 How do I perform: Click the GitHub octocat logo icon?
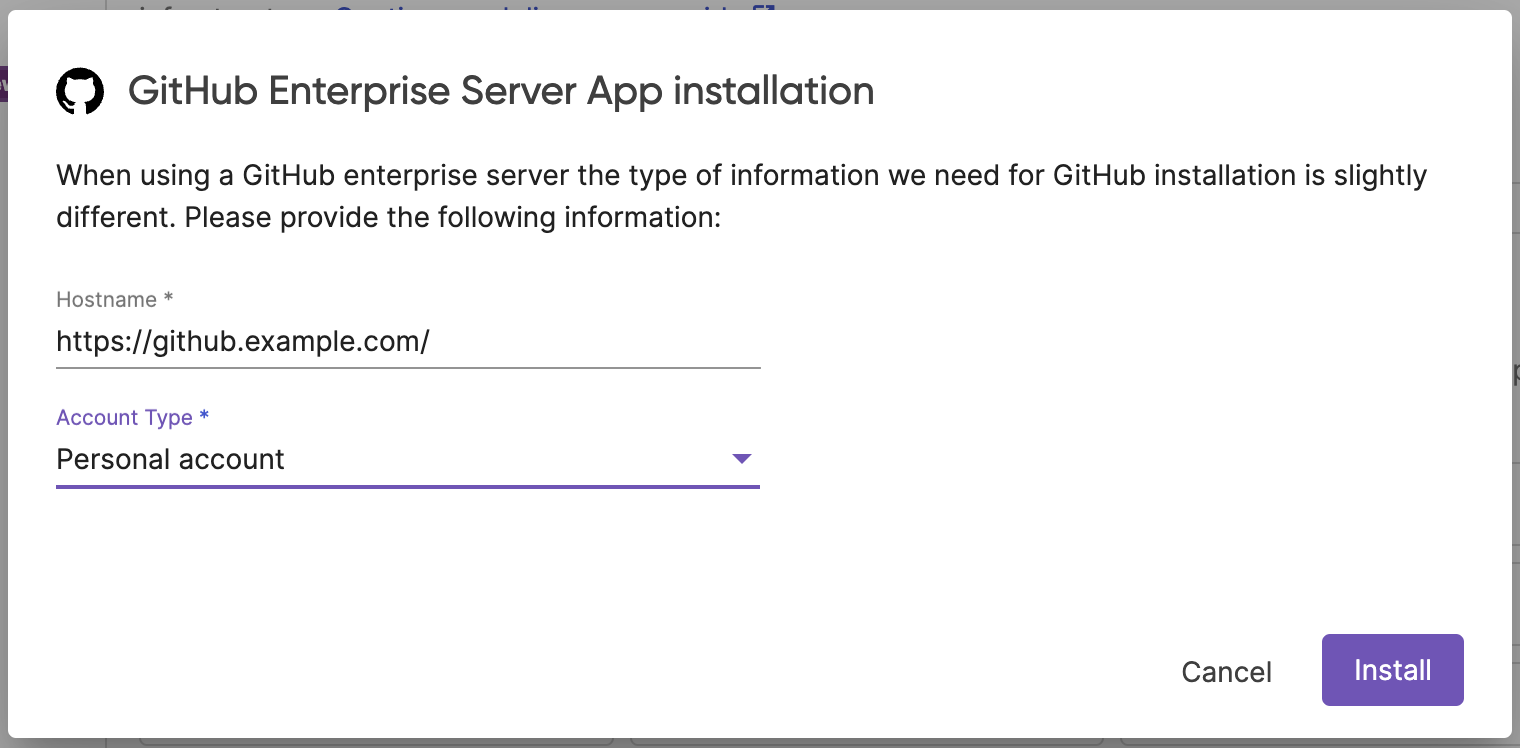coord(81,90)
